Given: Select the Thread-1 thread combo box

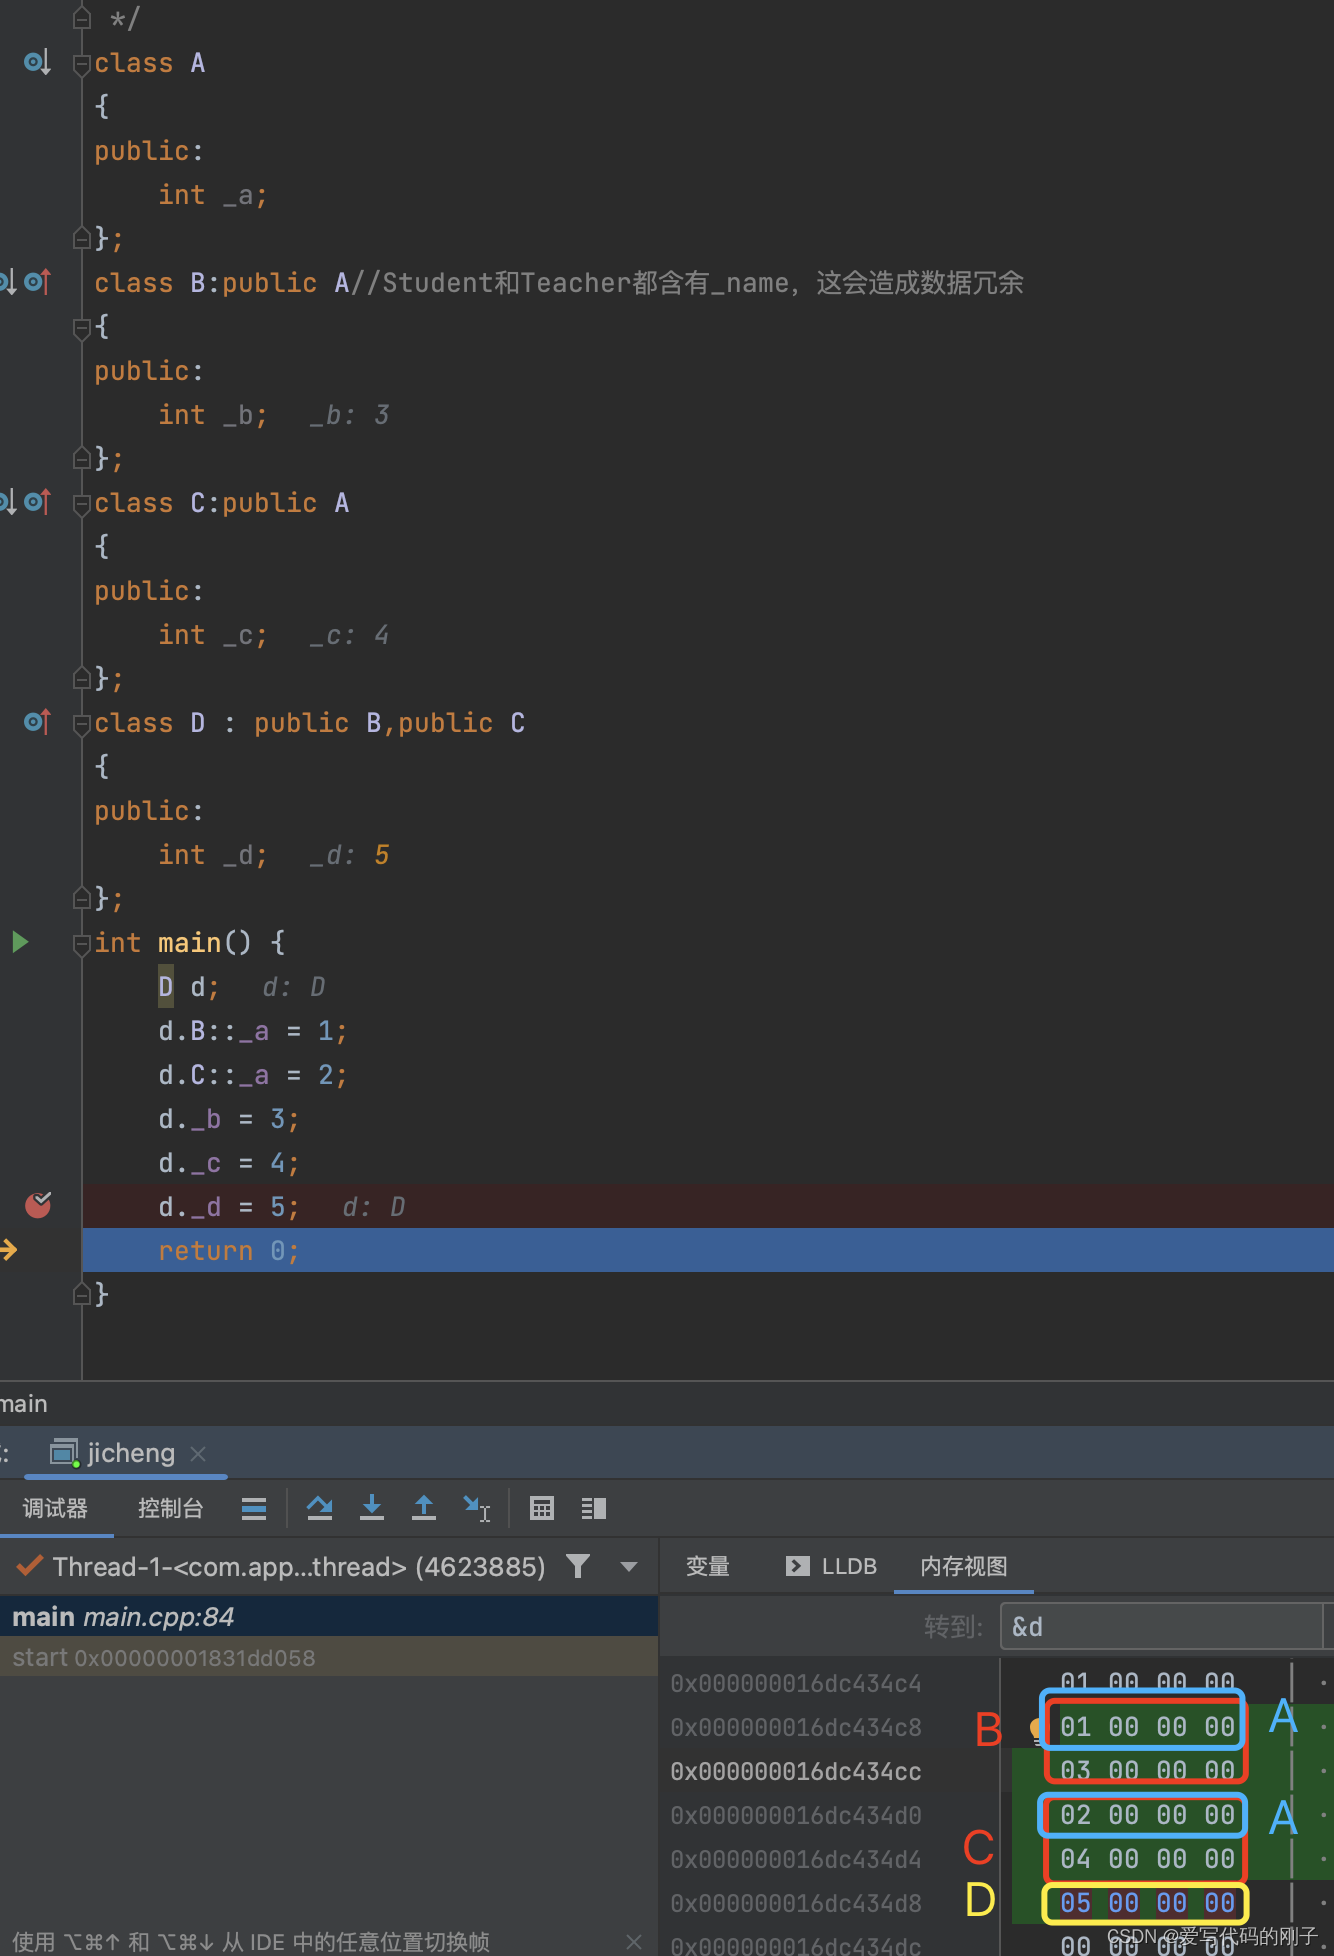Looking at the screenshot, I should 330,1566.
